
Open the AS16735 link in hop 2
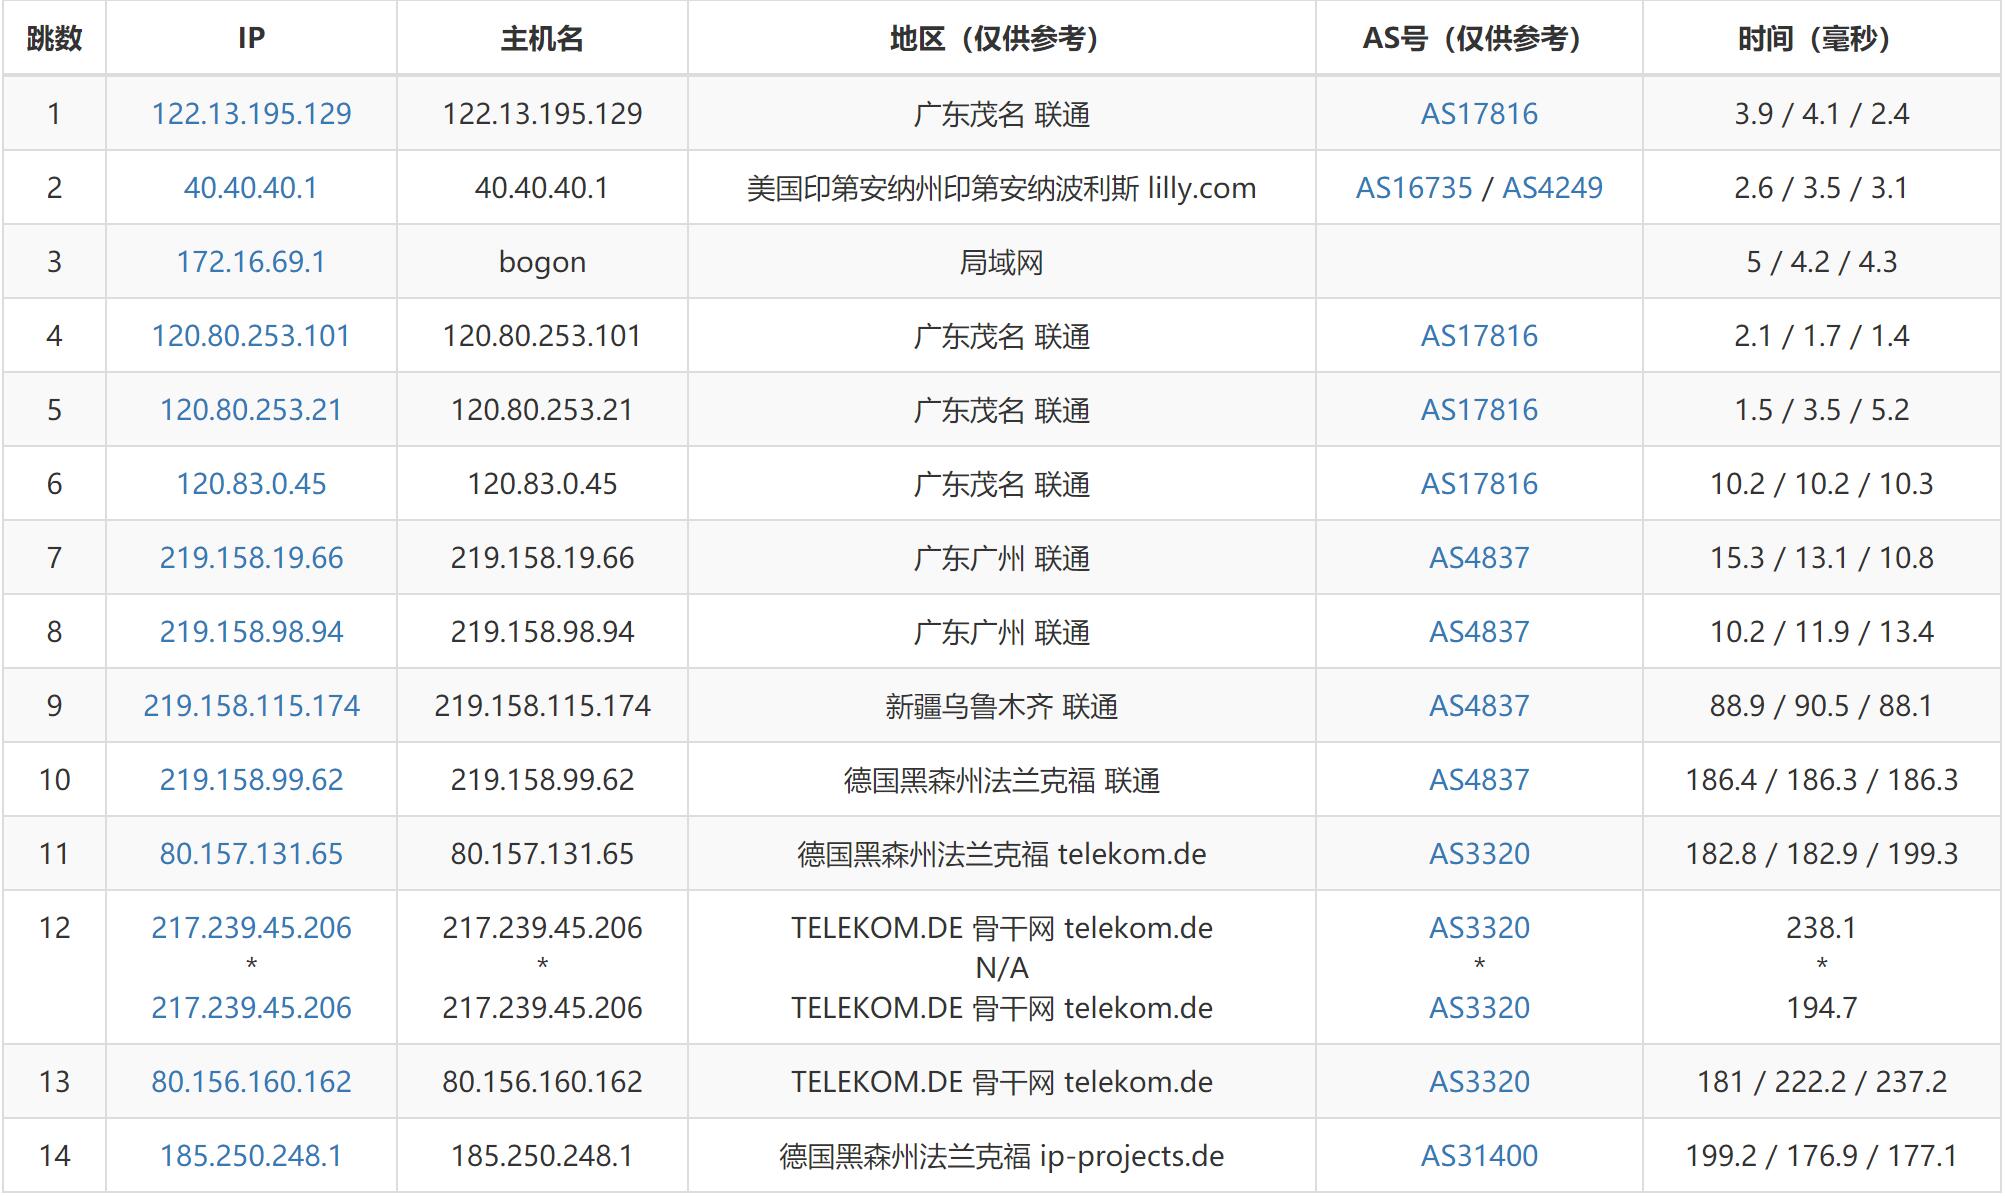coord(1413,188)
